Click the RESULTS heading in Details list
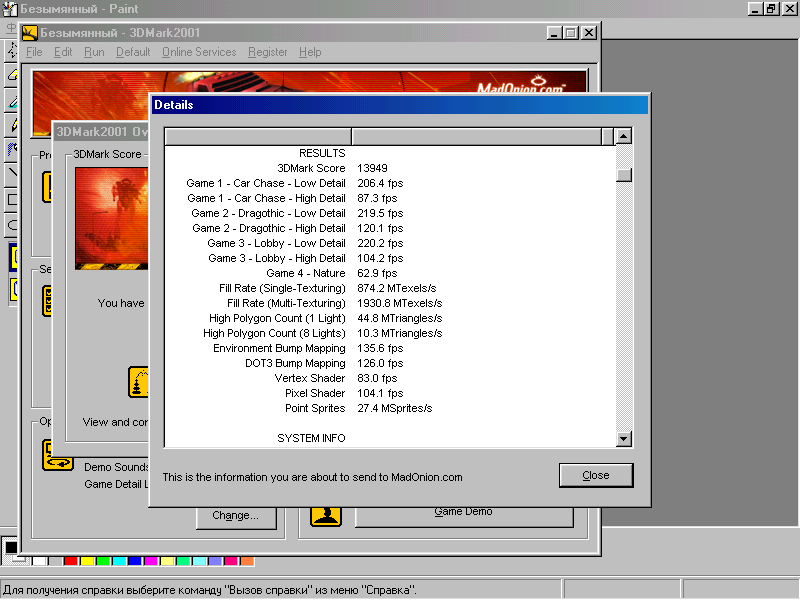The width and height of the screenshot is (800, 600). point(322,153)
